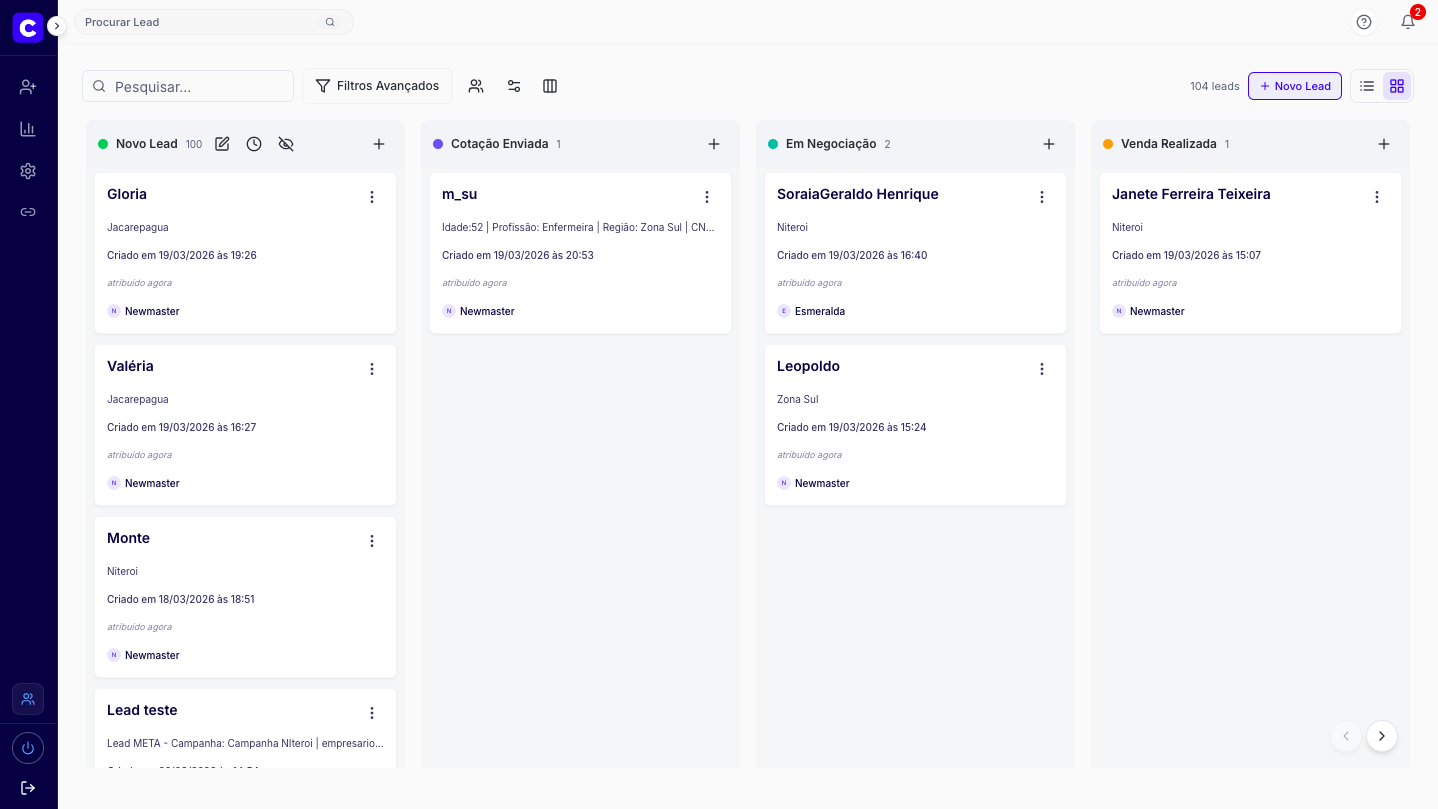Open Filtros Avançados
The width and height of the screenshot is (1438, 809).
pyautogui.click(x=377, y=86)
